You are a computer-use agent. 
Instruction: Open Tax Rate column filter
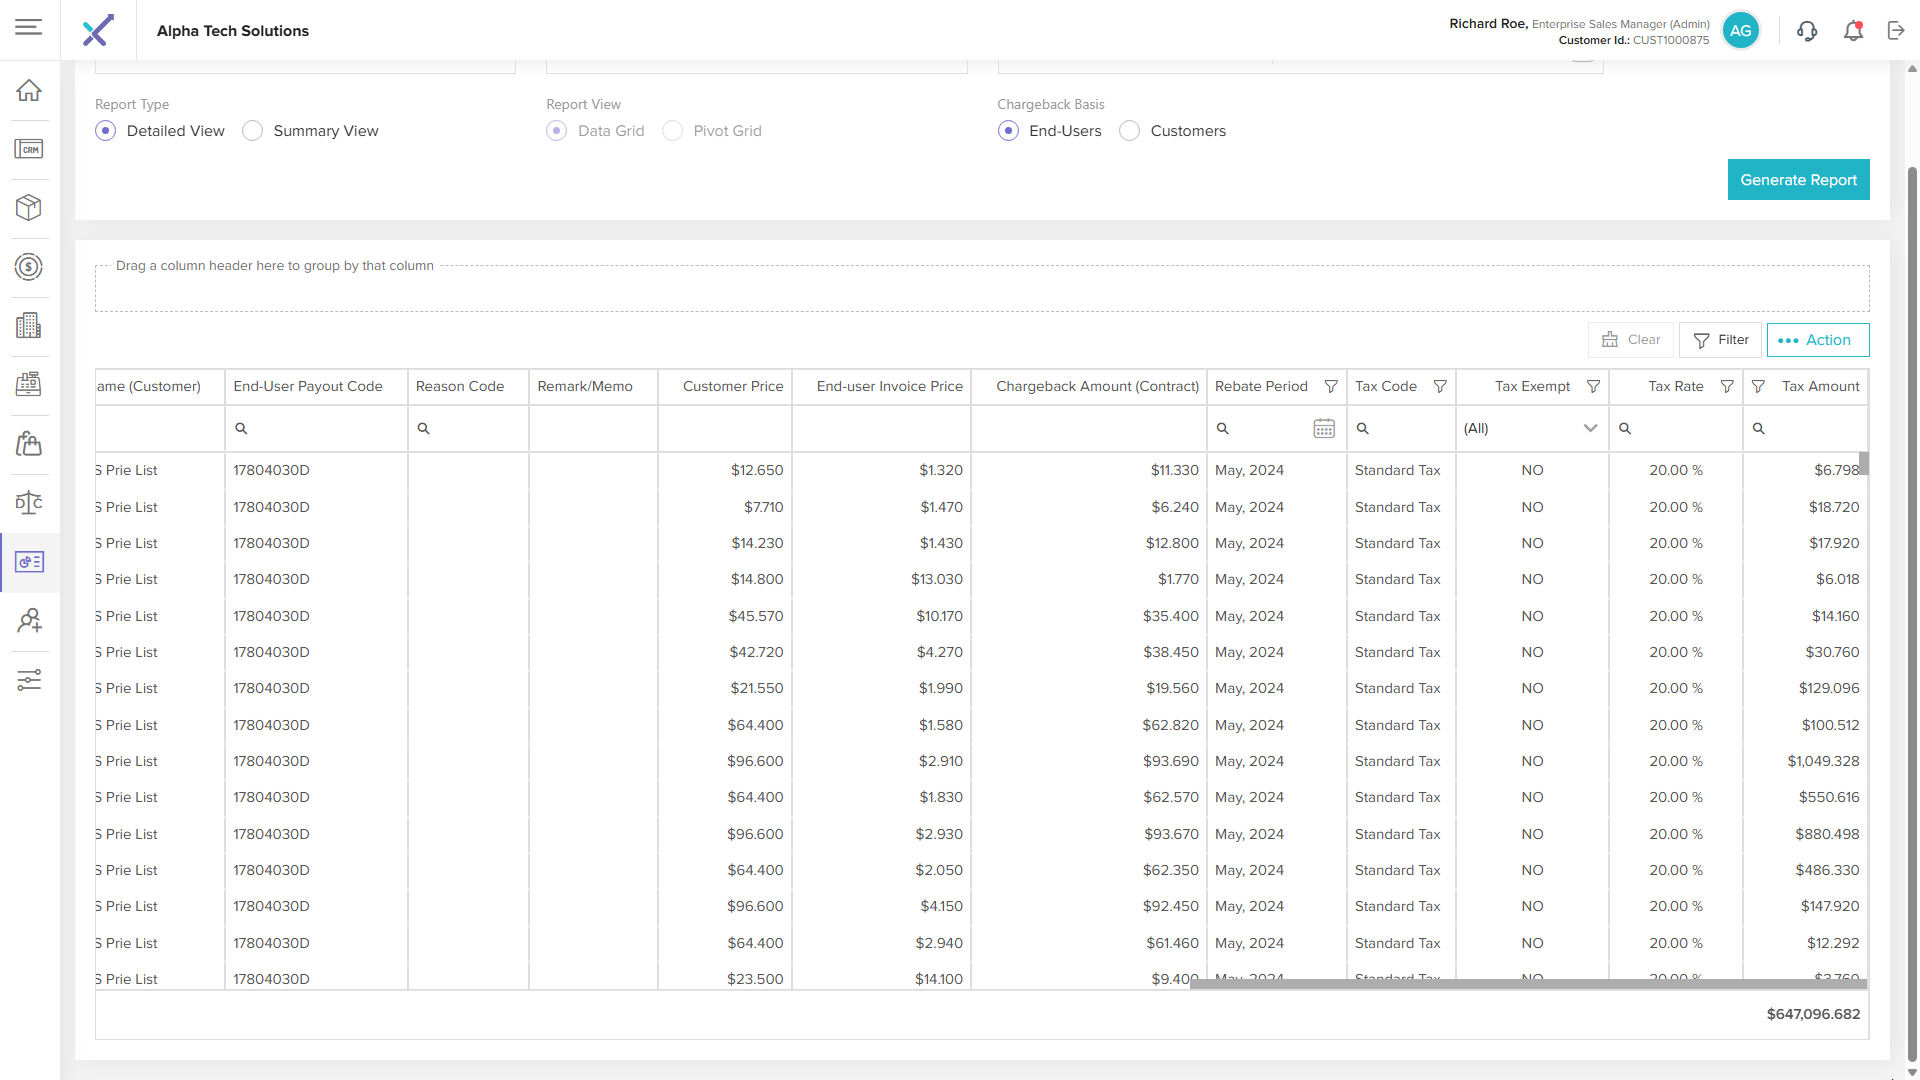point(1726,387)
